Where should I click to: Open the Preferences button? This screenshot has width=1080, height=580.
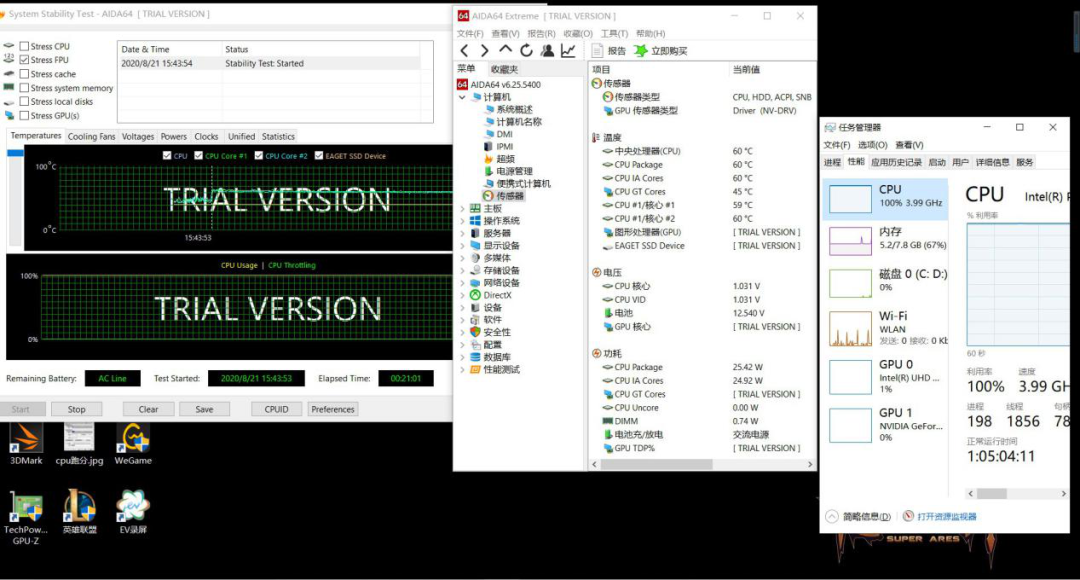(333, 409)
